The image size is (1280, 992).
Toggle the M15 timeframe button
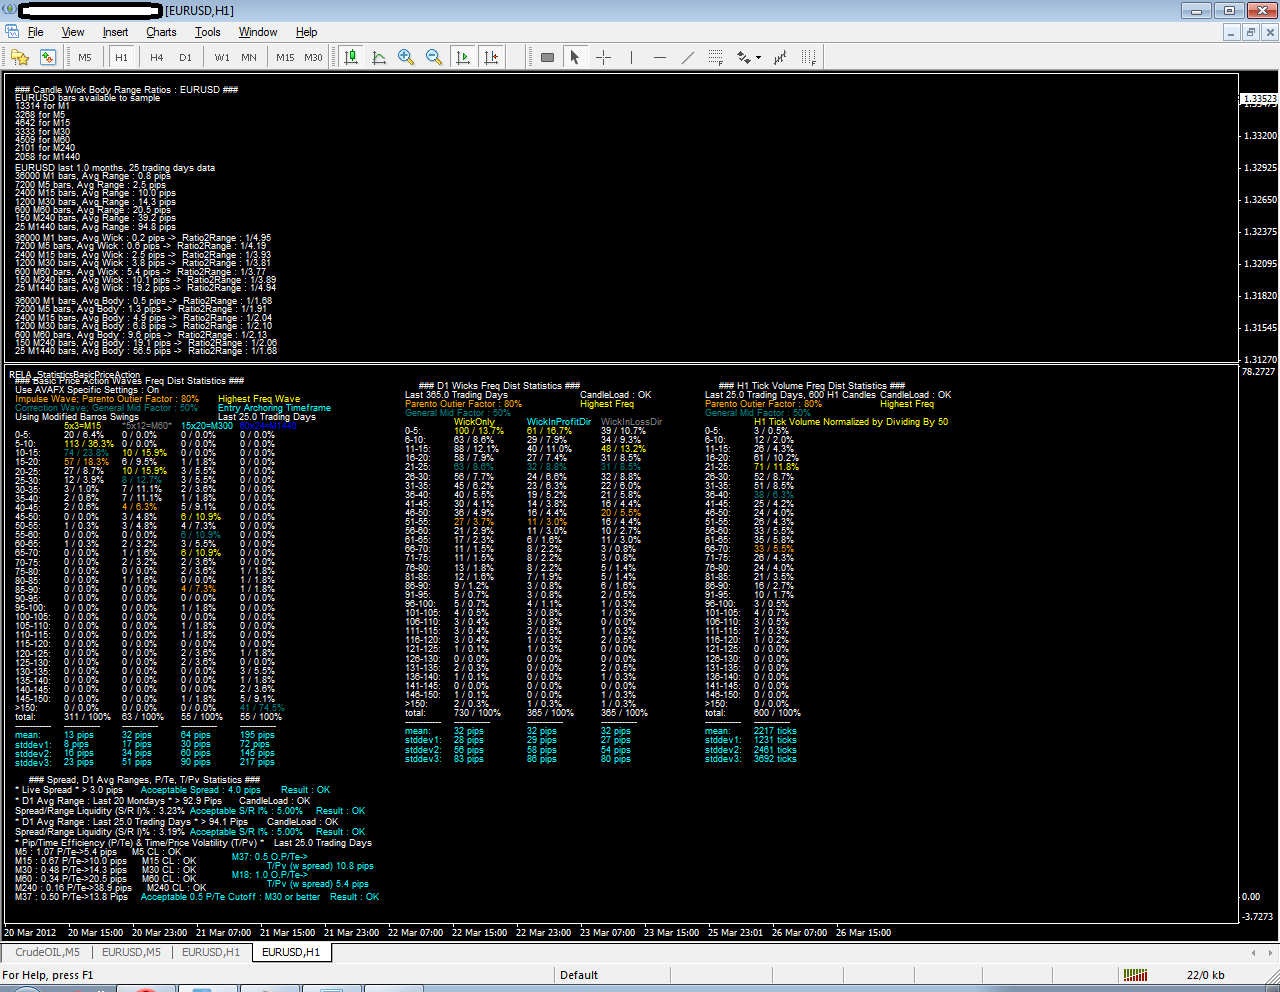click(285, 57)
